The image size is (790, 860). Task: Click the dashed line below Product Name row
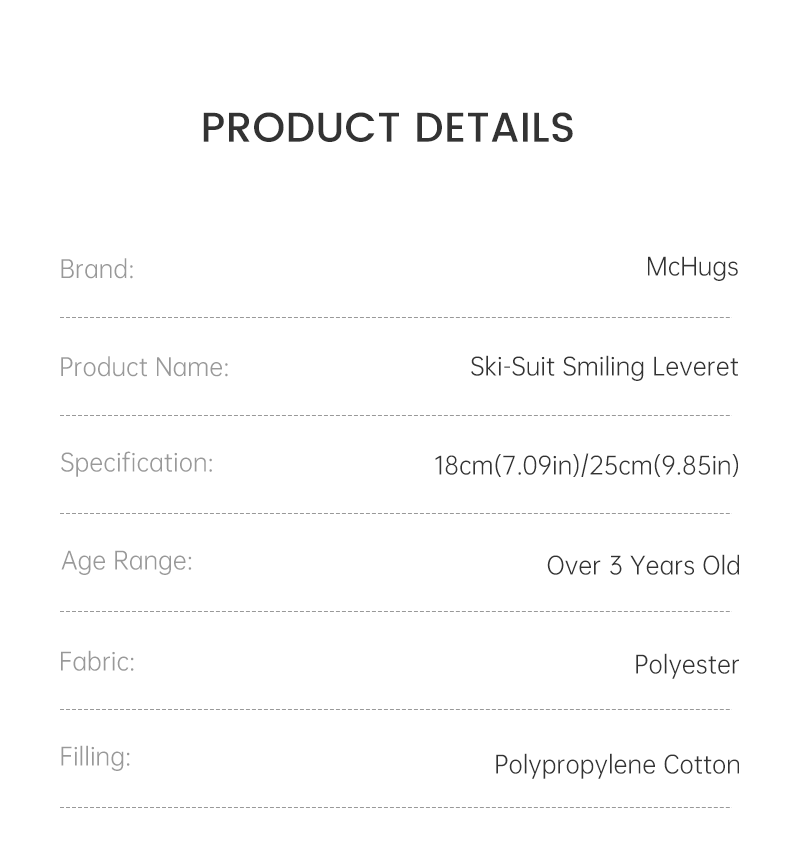tap(395, 415)
